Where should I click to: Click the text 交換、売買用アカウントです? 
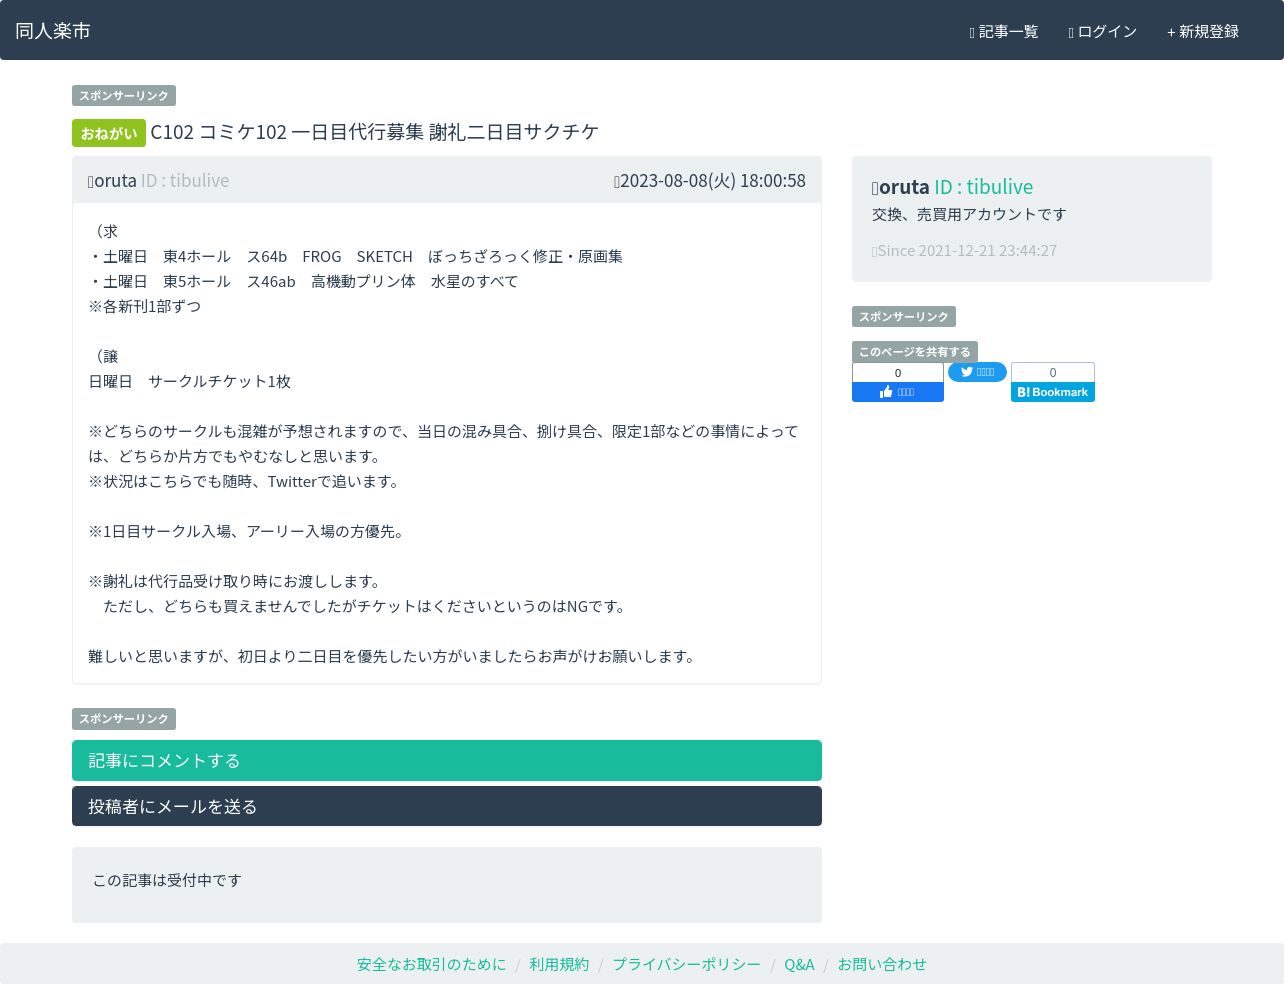[969, 215]
